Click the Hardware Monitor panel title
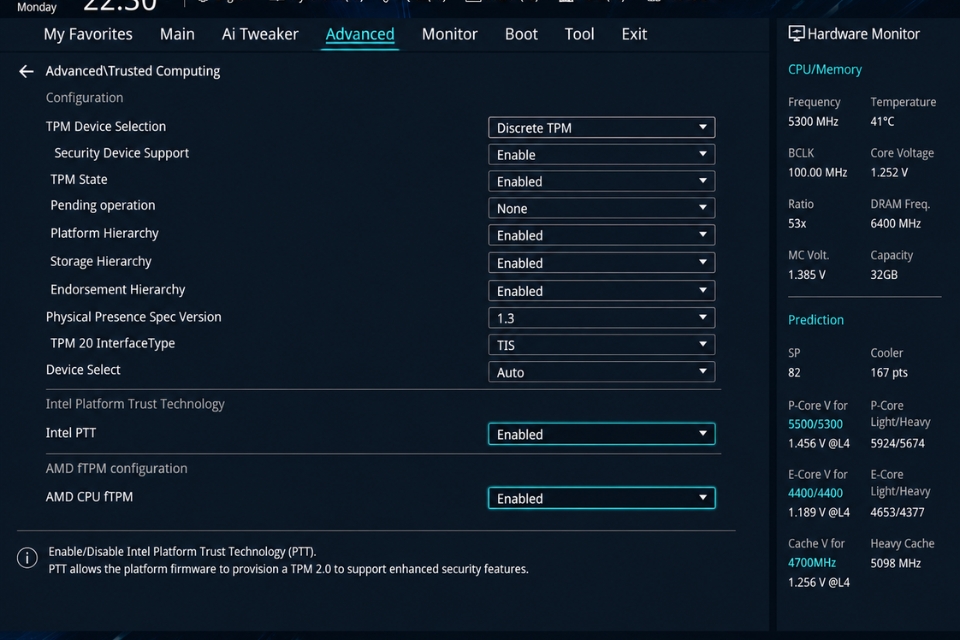The image size is (960, 640). (x=863, y=34)
